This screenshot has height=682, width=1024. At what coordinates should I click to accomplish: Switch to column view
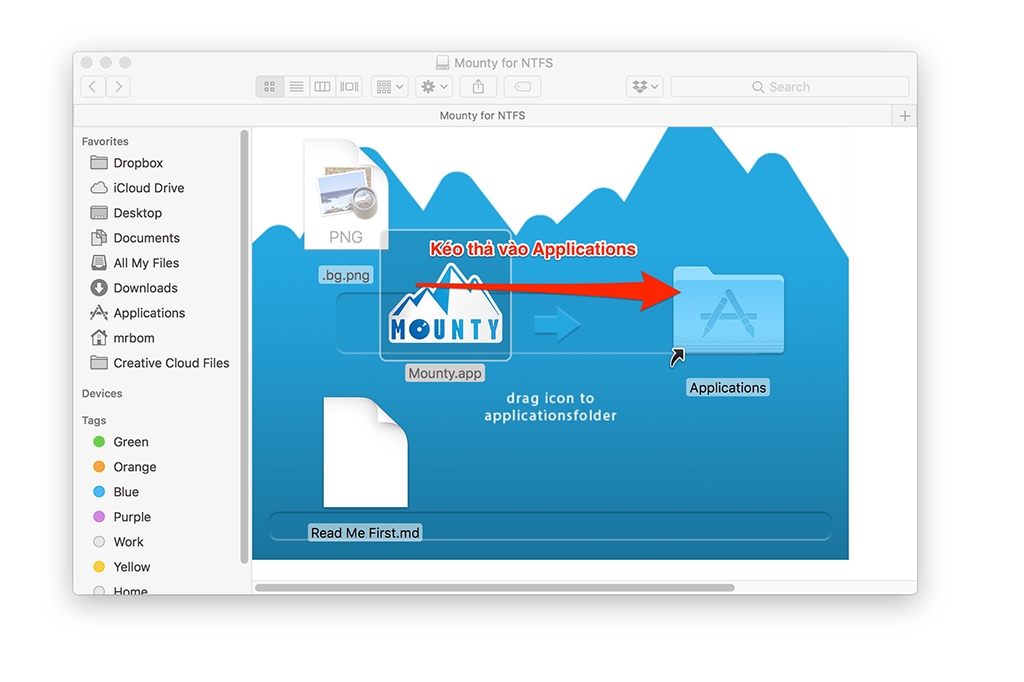(x=322, y=86)
